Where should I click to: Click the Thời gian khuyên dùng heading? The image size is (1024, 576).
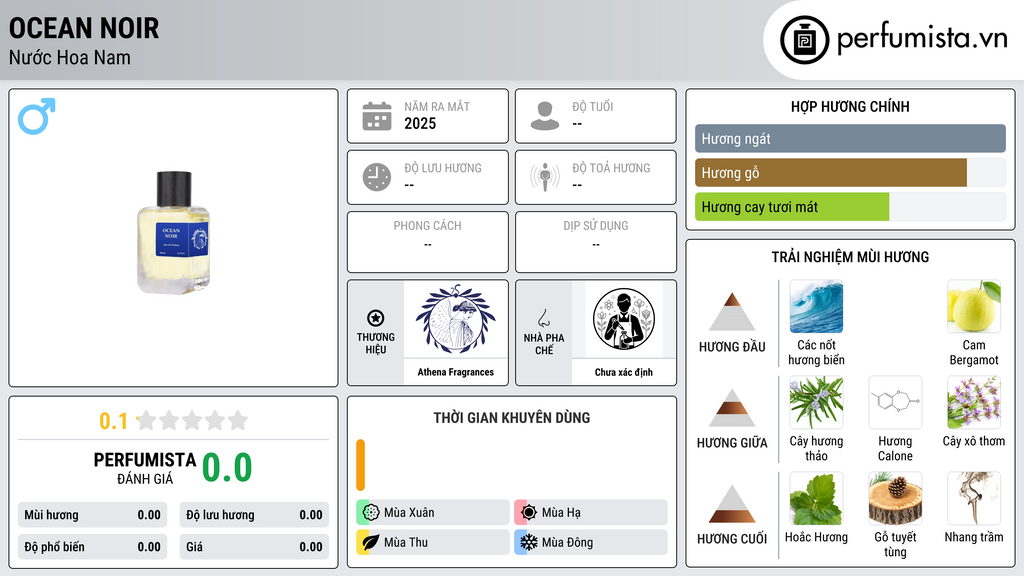[512, 418]
